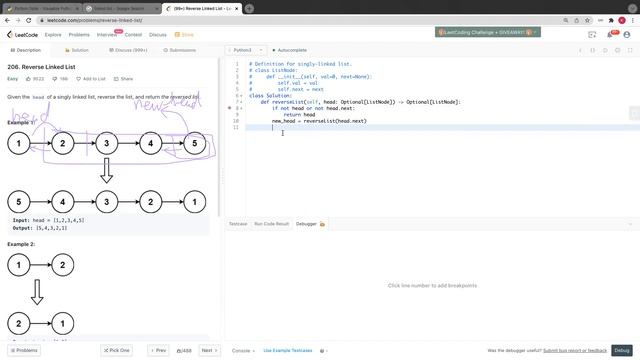The image size is (640, 360).
Task: Open the editor settings icon
Action: pyautogui.click(x=618, y=50)
